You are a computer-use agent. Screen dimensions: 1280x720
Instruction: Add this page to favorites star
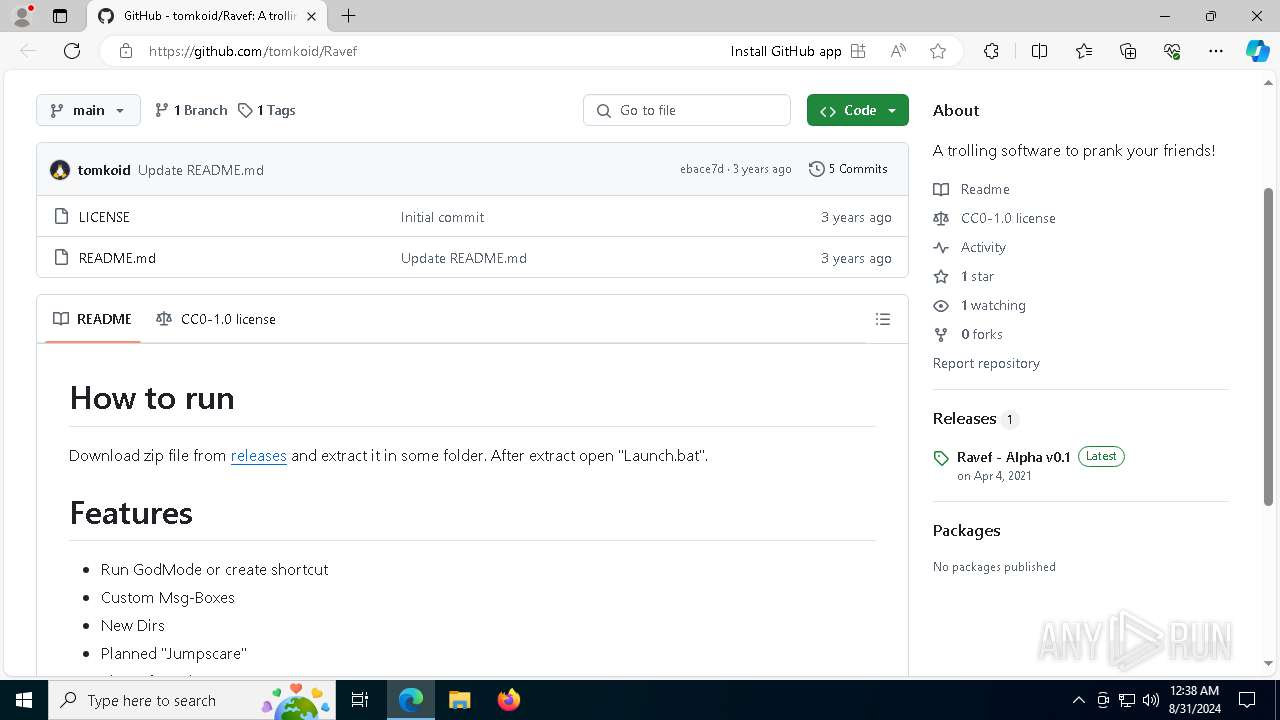click(x=938, y=51)
